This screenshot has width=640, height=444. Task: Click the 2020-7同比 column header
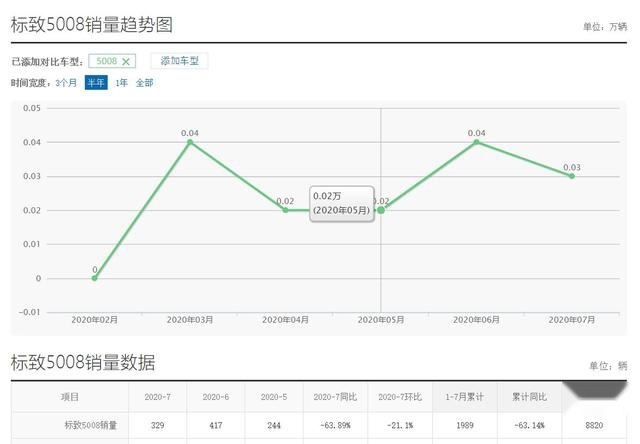(335, 397)
